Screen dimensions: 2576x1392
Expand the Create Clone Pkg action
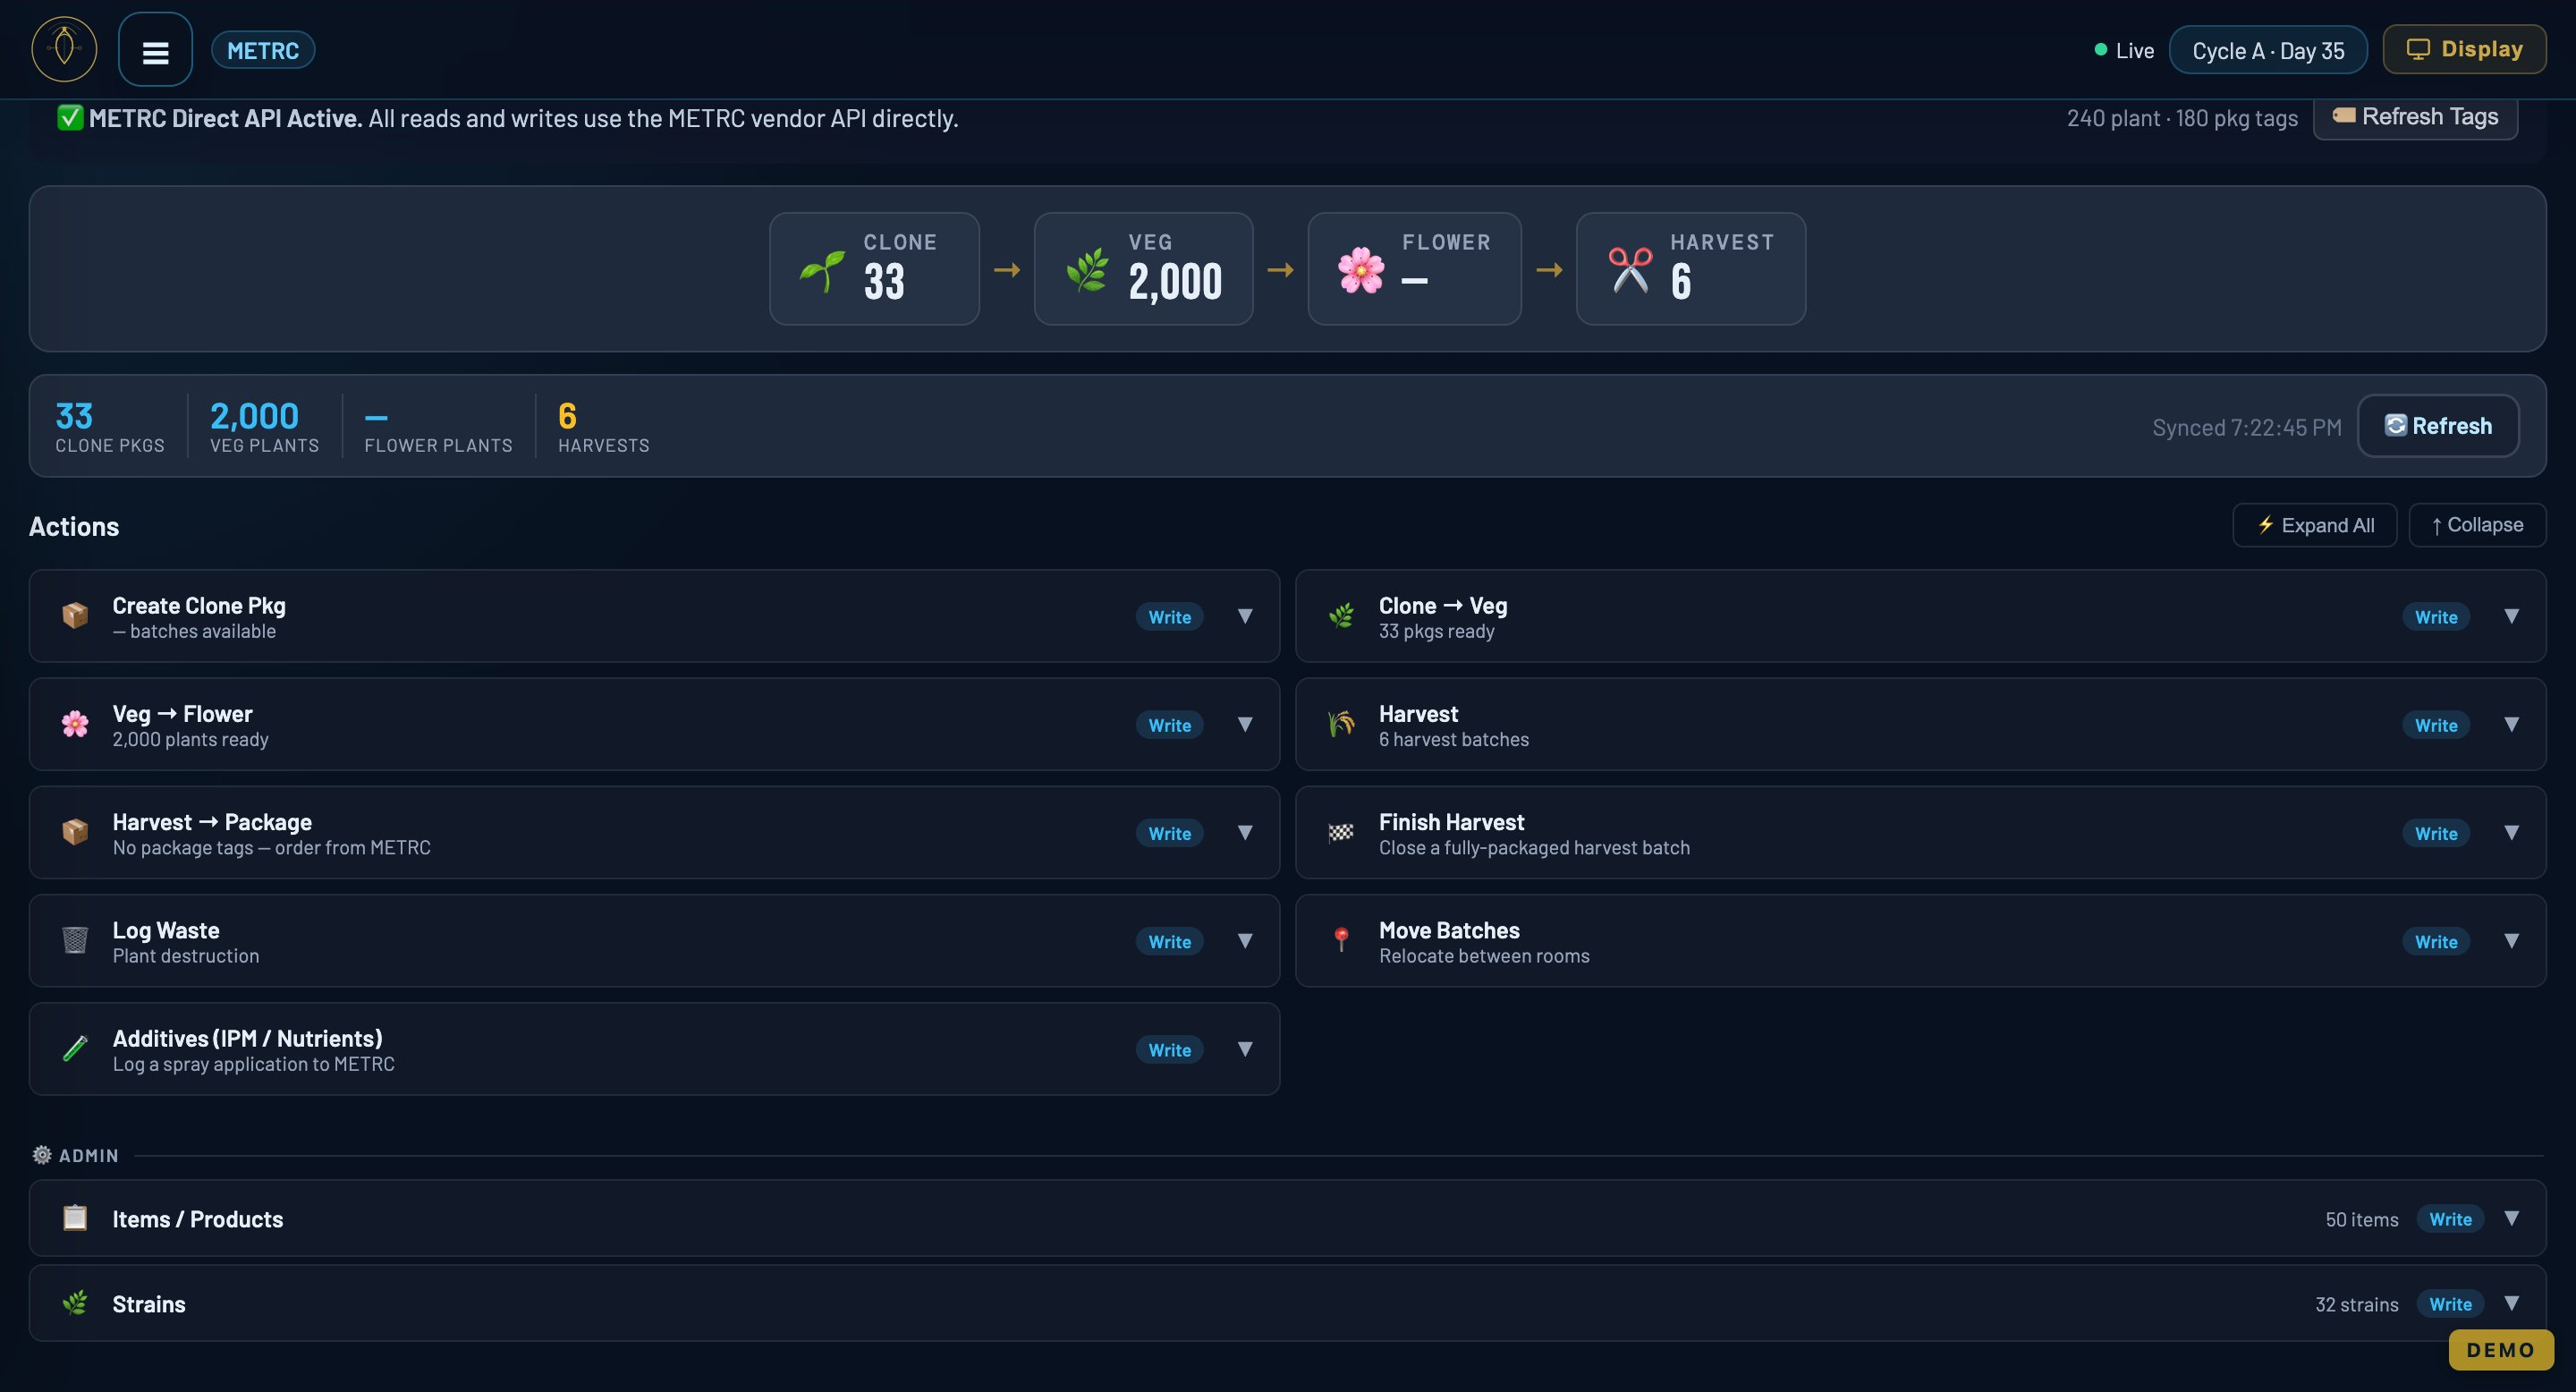pyautogui.click(x=1245, y=616)
